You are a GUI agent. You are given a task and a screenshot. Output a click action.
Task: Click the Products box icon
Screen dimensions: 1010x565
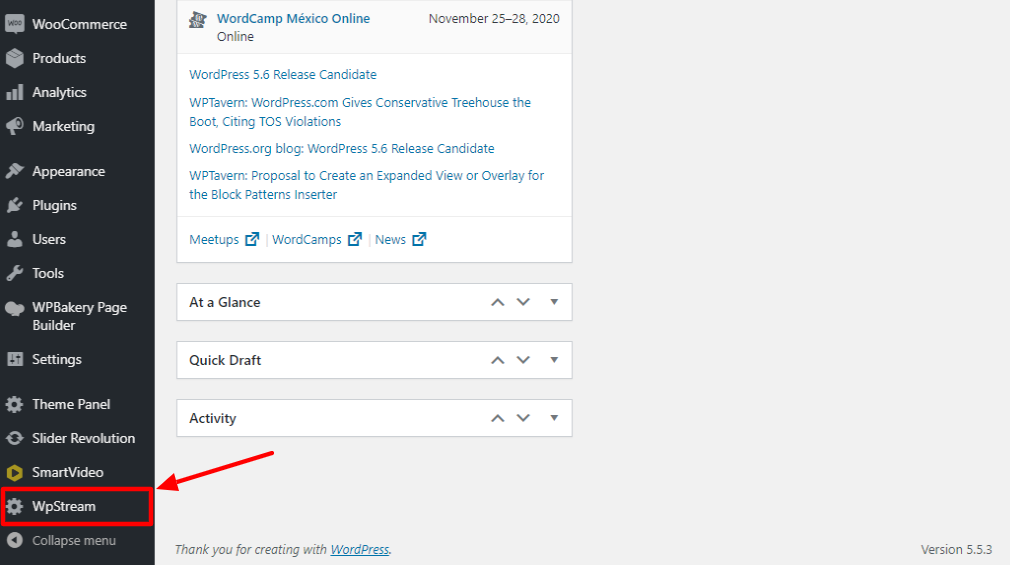14,58
